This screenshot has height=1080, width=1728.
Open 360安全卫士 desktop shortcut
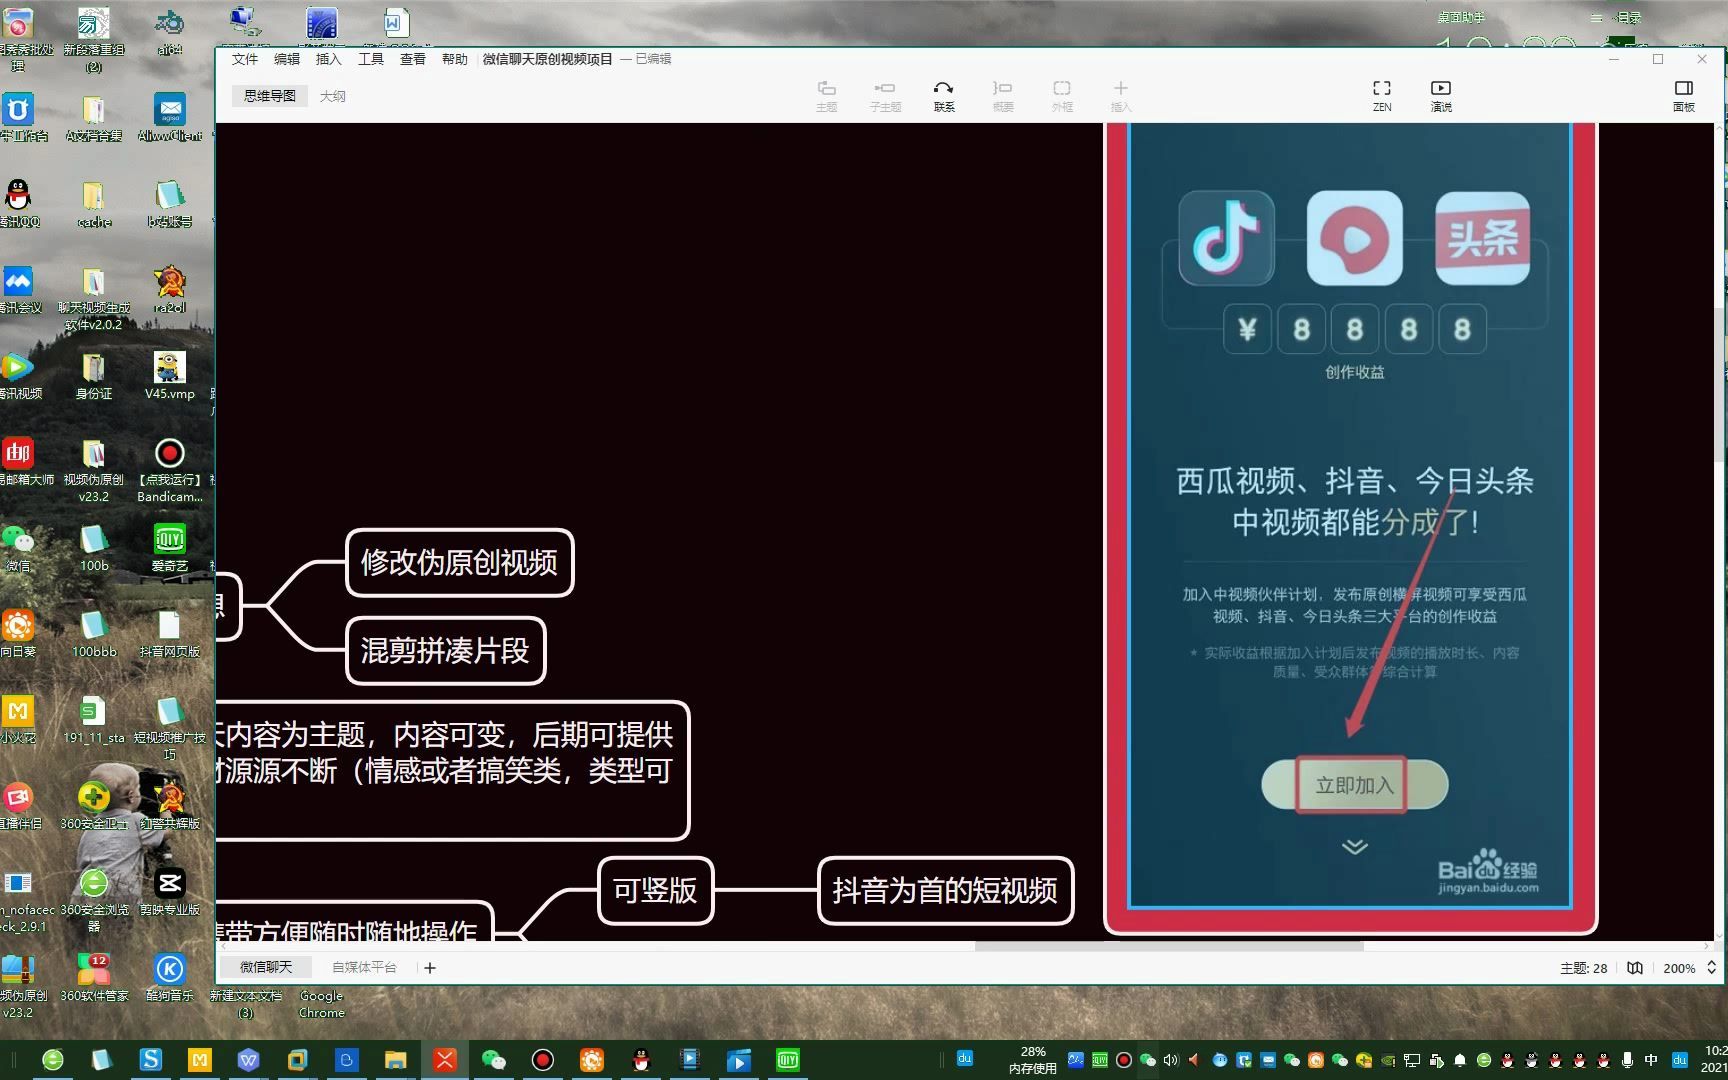pyautogui.click(x=94, y=806)
